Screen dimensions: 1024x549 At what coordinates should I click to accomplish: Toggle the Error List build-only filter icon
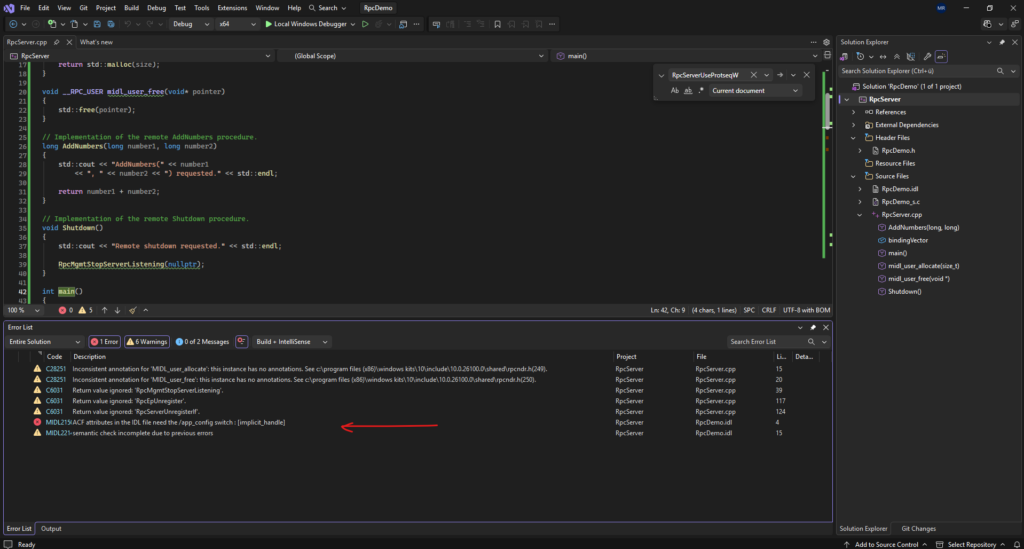coord(242,341)
